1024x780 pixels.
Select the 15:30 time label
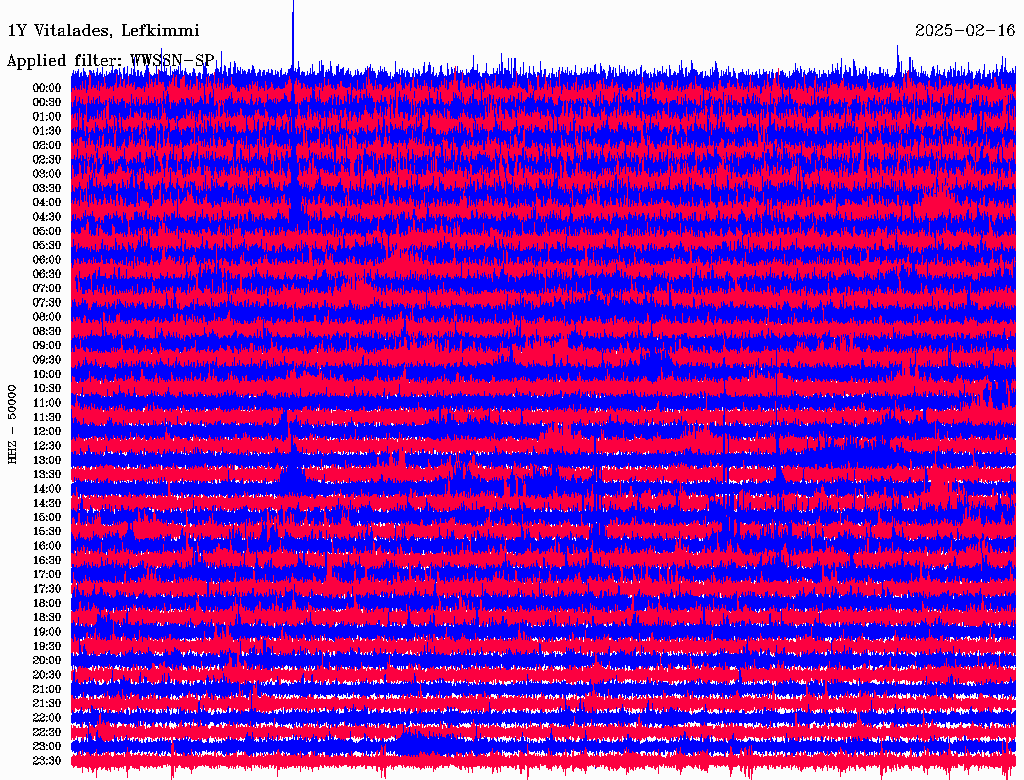[x=47, y=532]
